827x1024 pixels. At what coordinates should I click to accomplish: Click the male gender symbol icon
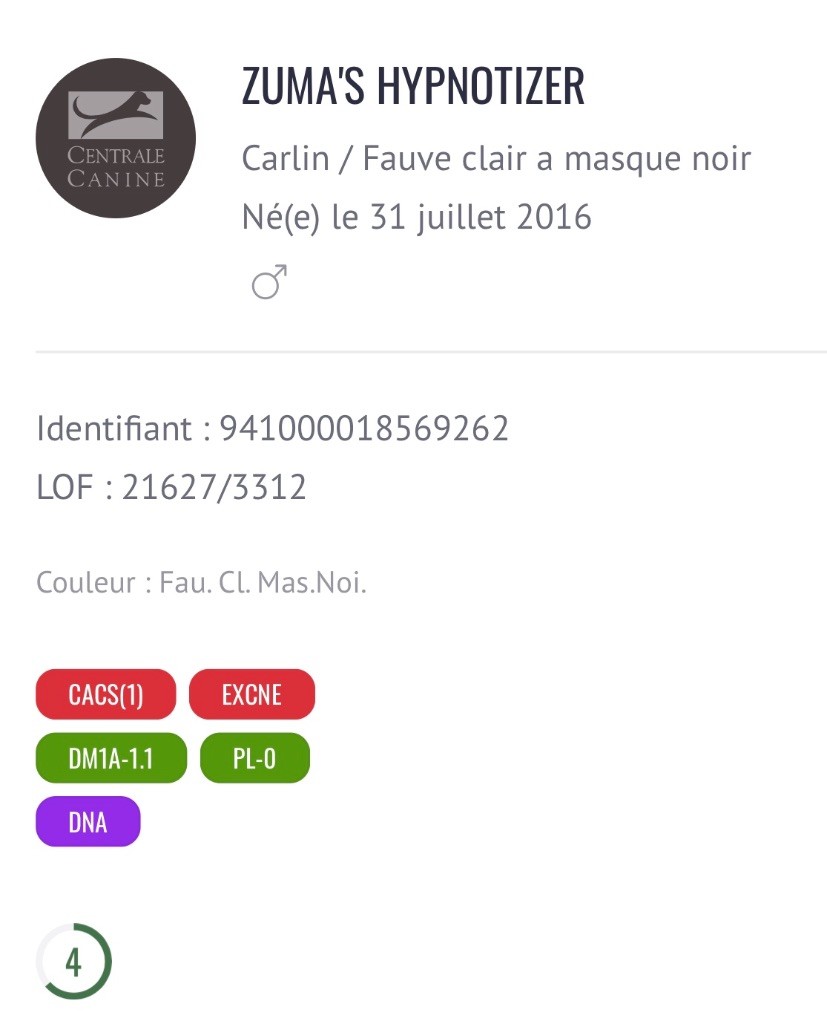(269, 281)
